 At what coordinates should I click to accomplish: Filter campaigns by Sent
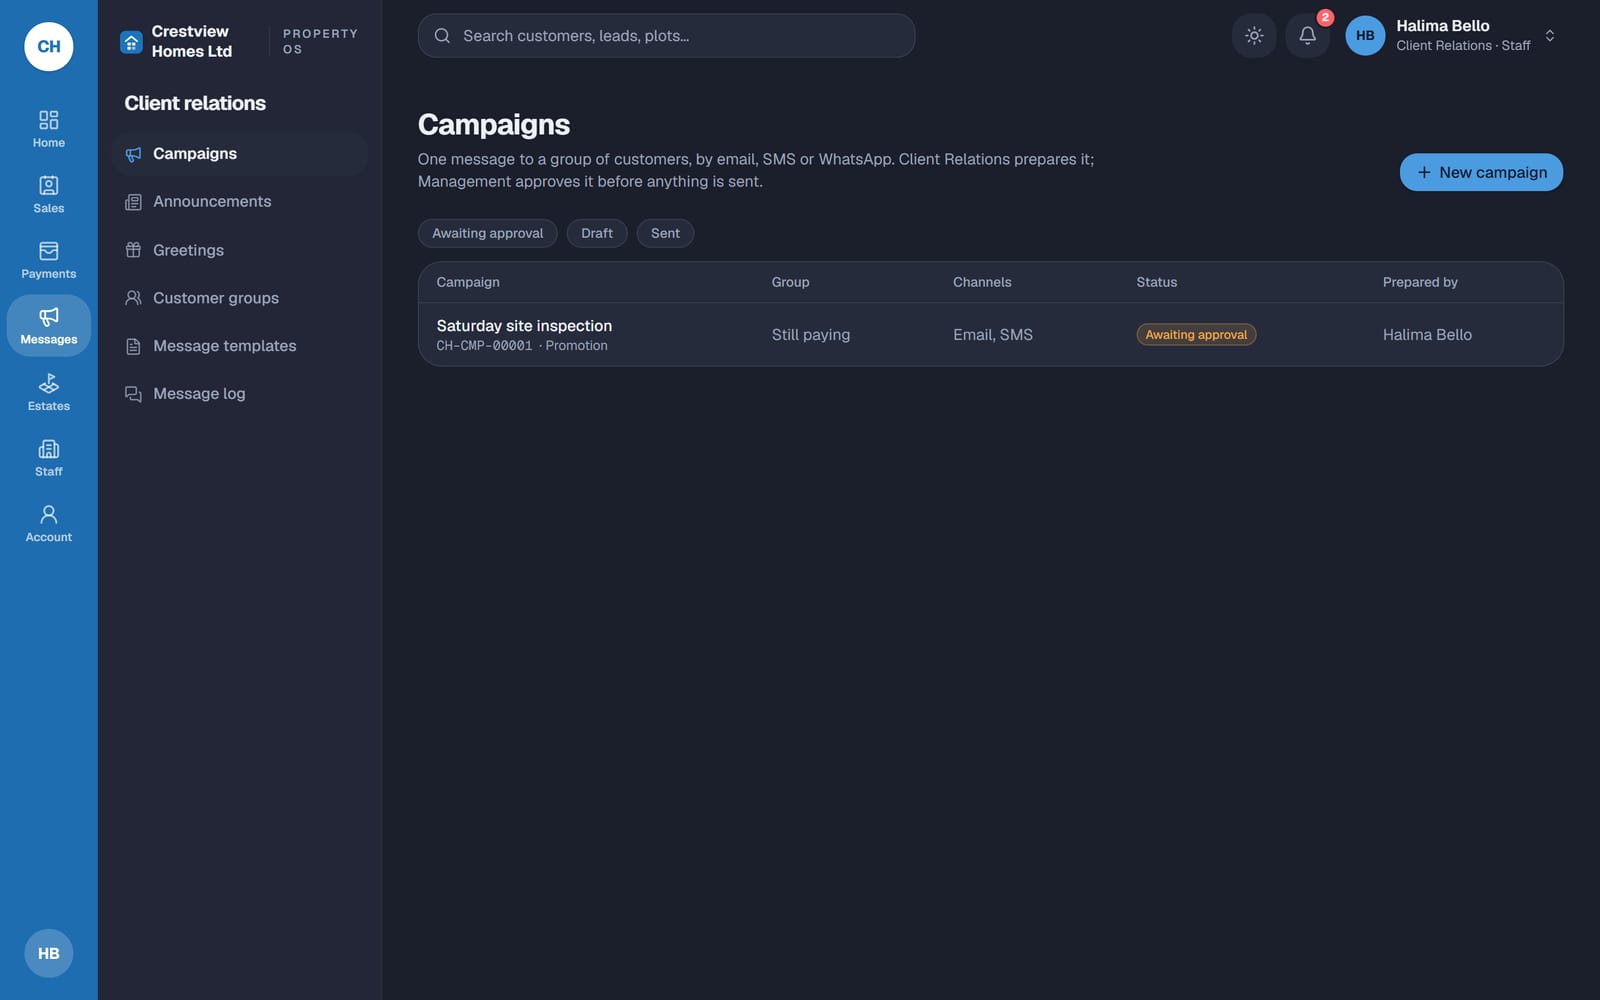(x=665, y=233)
